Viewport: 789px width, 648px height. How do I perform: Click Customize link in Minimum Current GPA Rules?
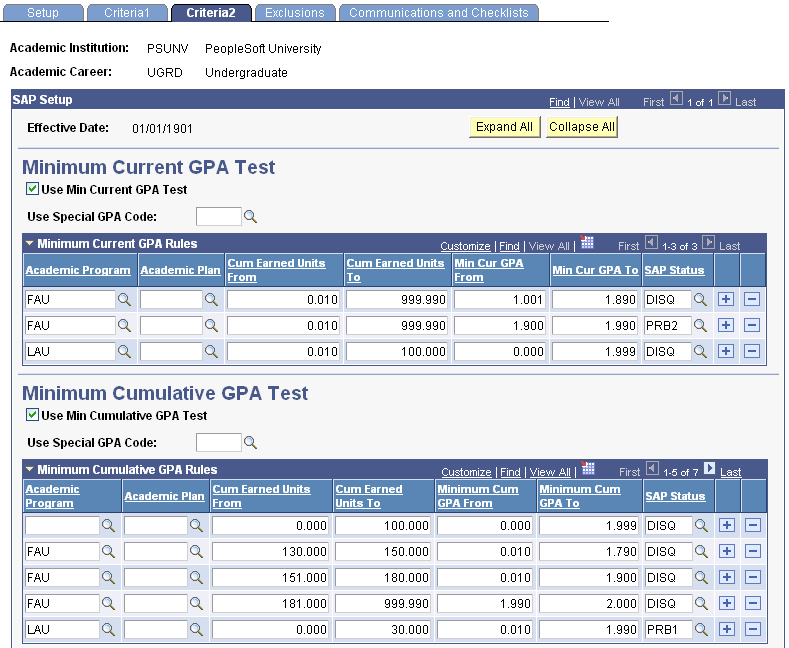click(x=465, y=246)
